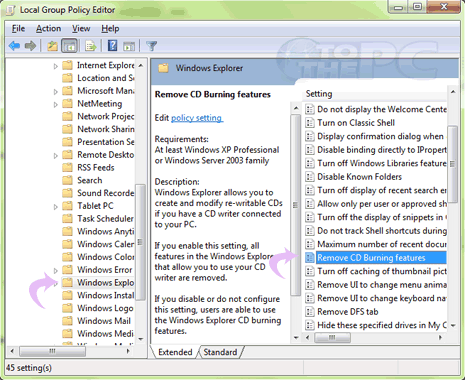Open the Help toolbar icon
This screenshot has height=380, width=465.
click(112, 46)
